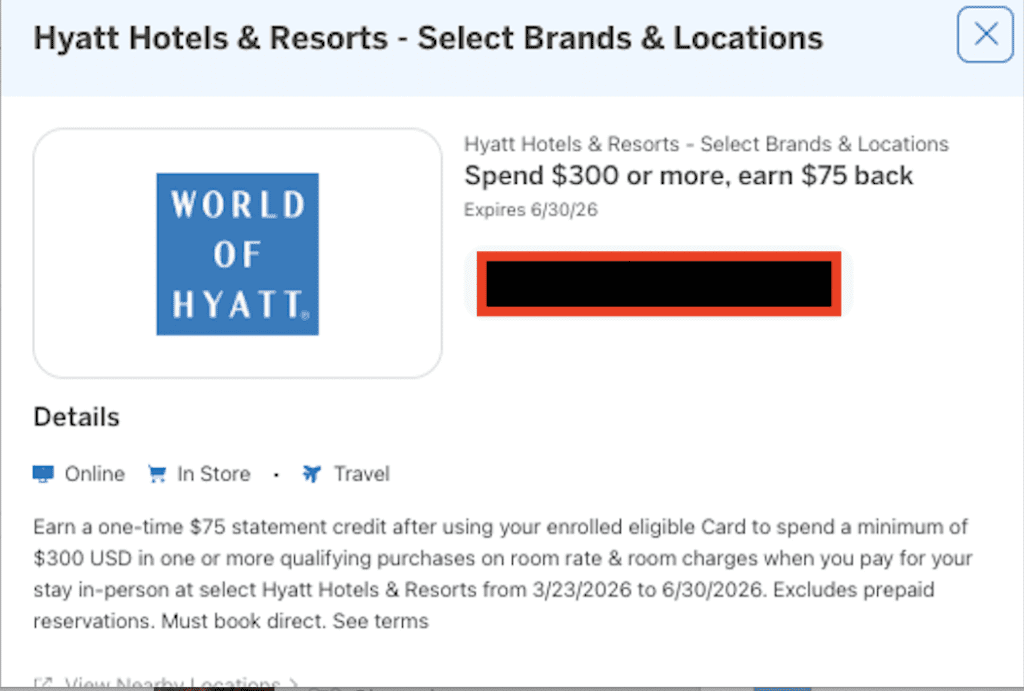This screenshot has height=691, width=1024.
Task: Click the offer description paragraph
Action: [502, 574]
